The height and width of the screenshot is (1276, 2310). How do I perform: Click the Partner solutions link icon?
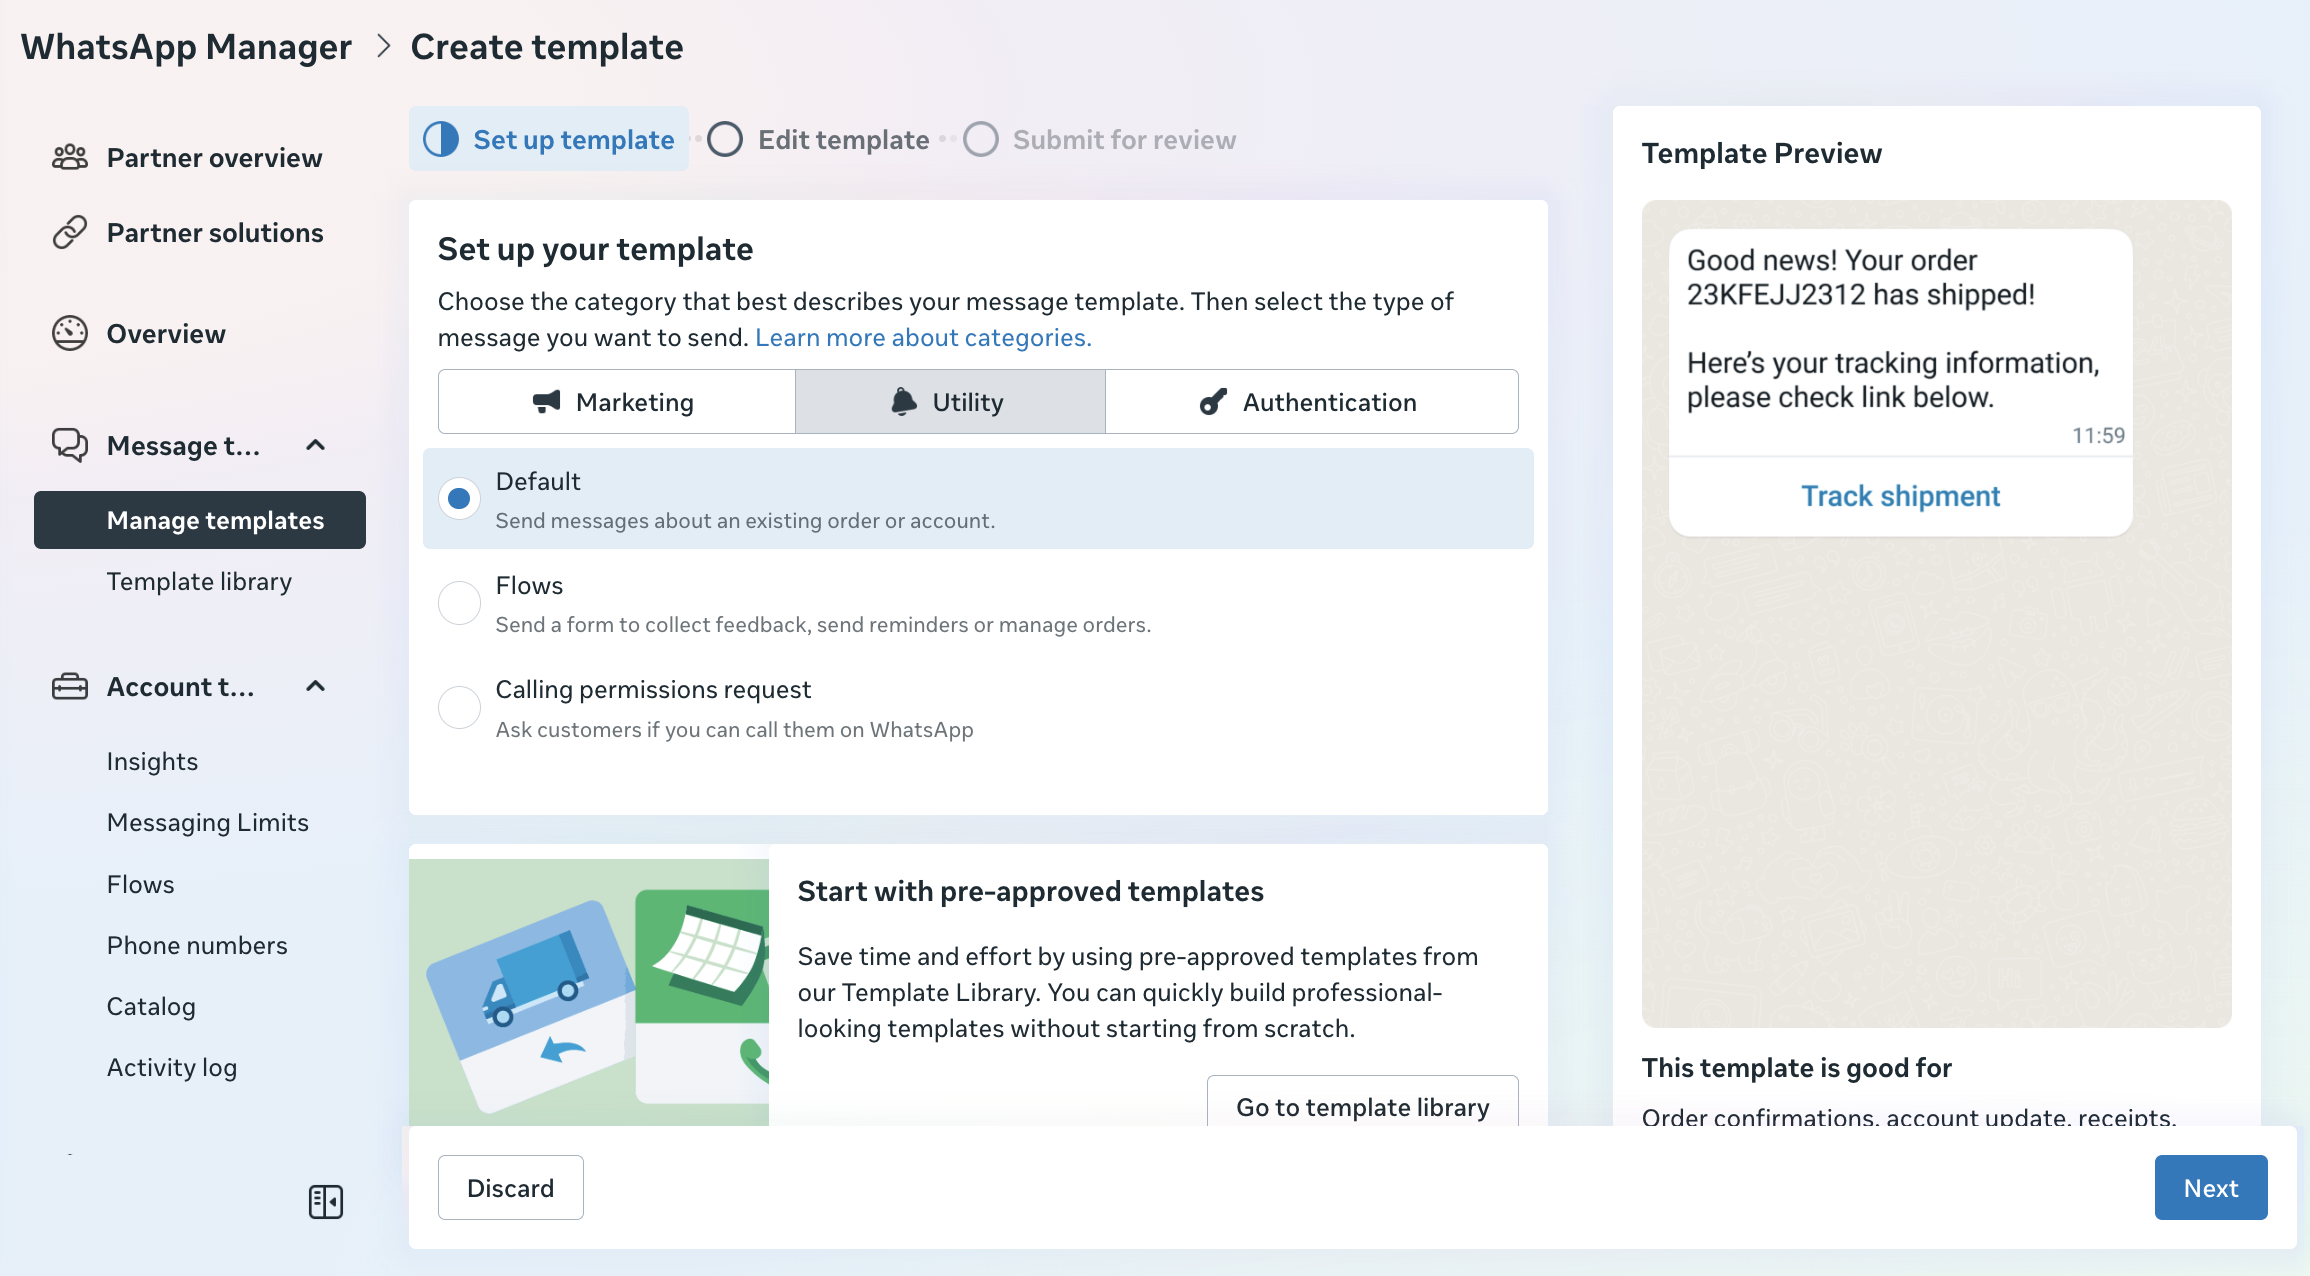(70, 232)
